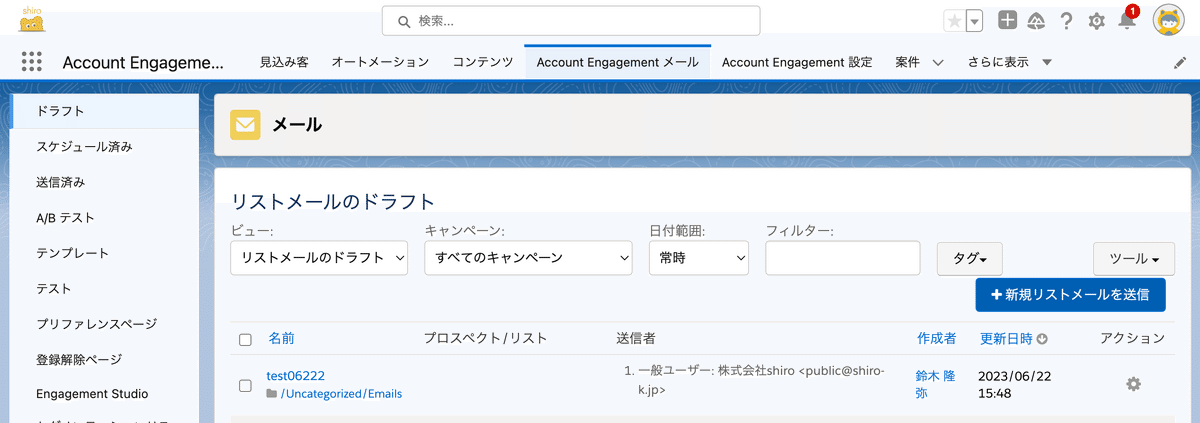Open the /Uncategorized/Emails folder link
The height and width of the screenshot is (423, 1200).
pyautogui.click(x=341, y=394)
